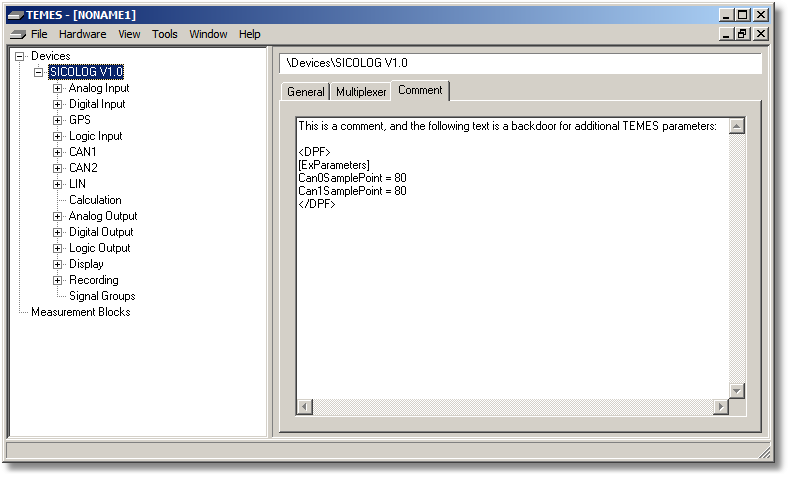Open the Window menu

pos(208,34)
